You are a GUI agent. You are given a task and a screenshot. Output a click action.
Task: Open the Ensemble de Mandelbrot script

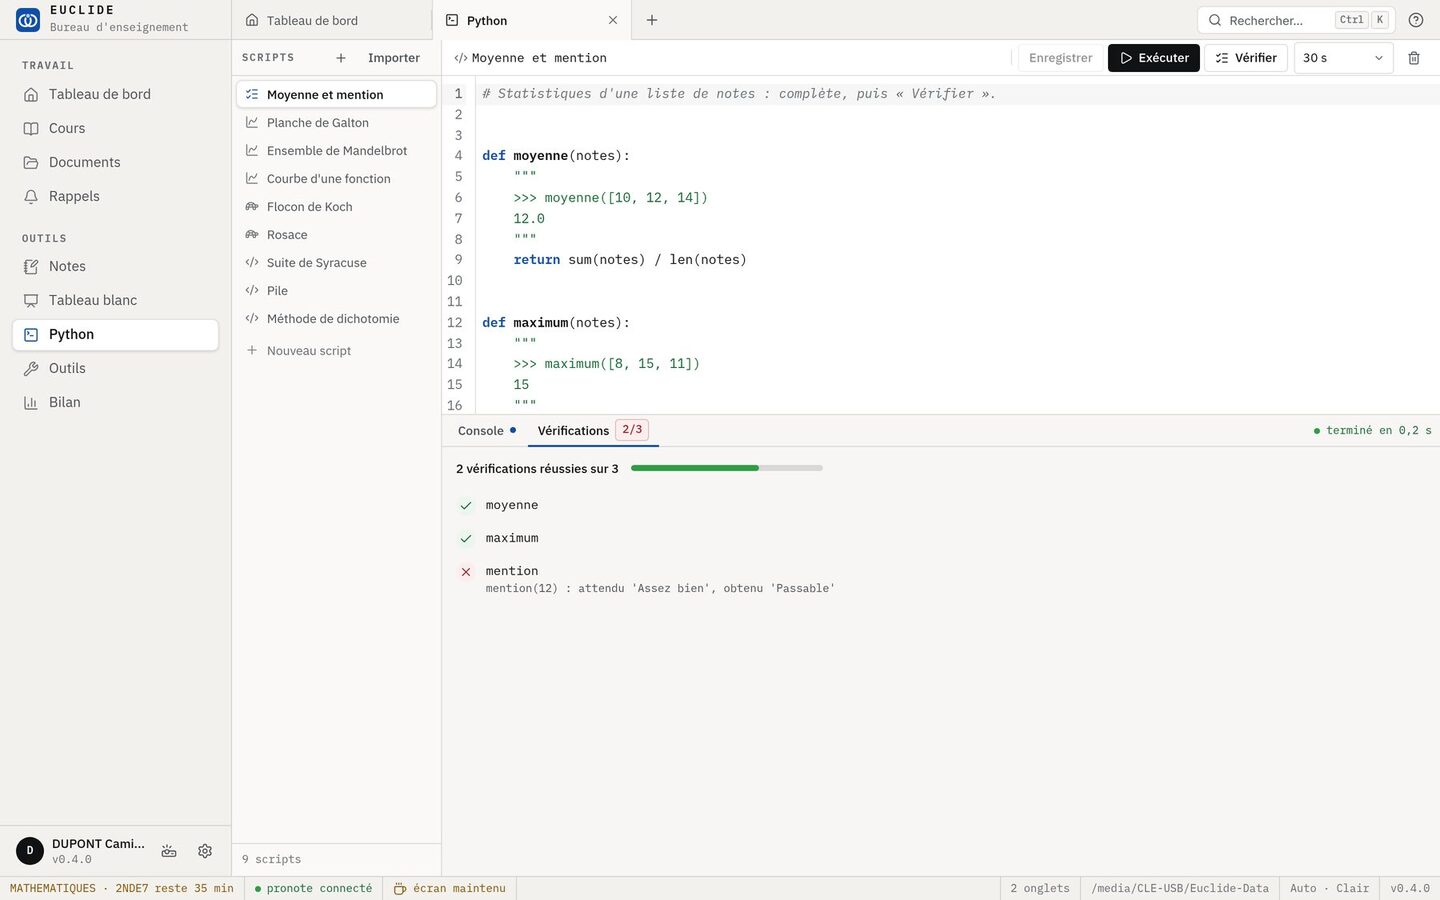[336, 151]
